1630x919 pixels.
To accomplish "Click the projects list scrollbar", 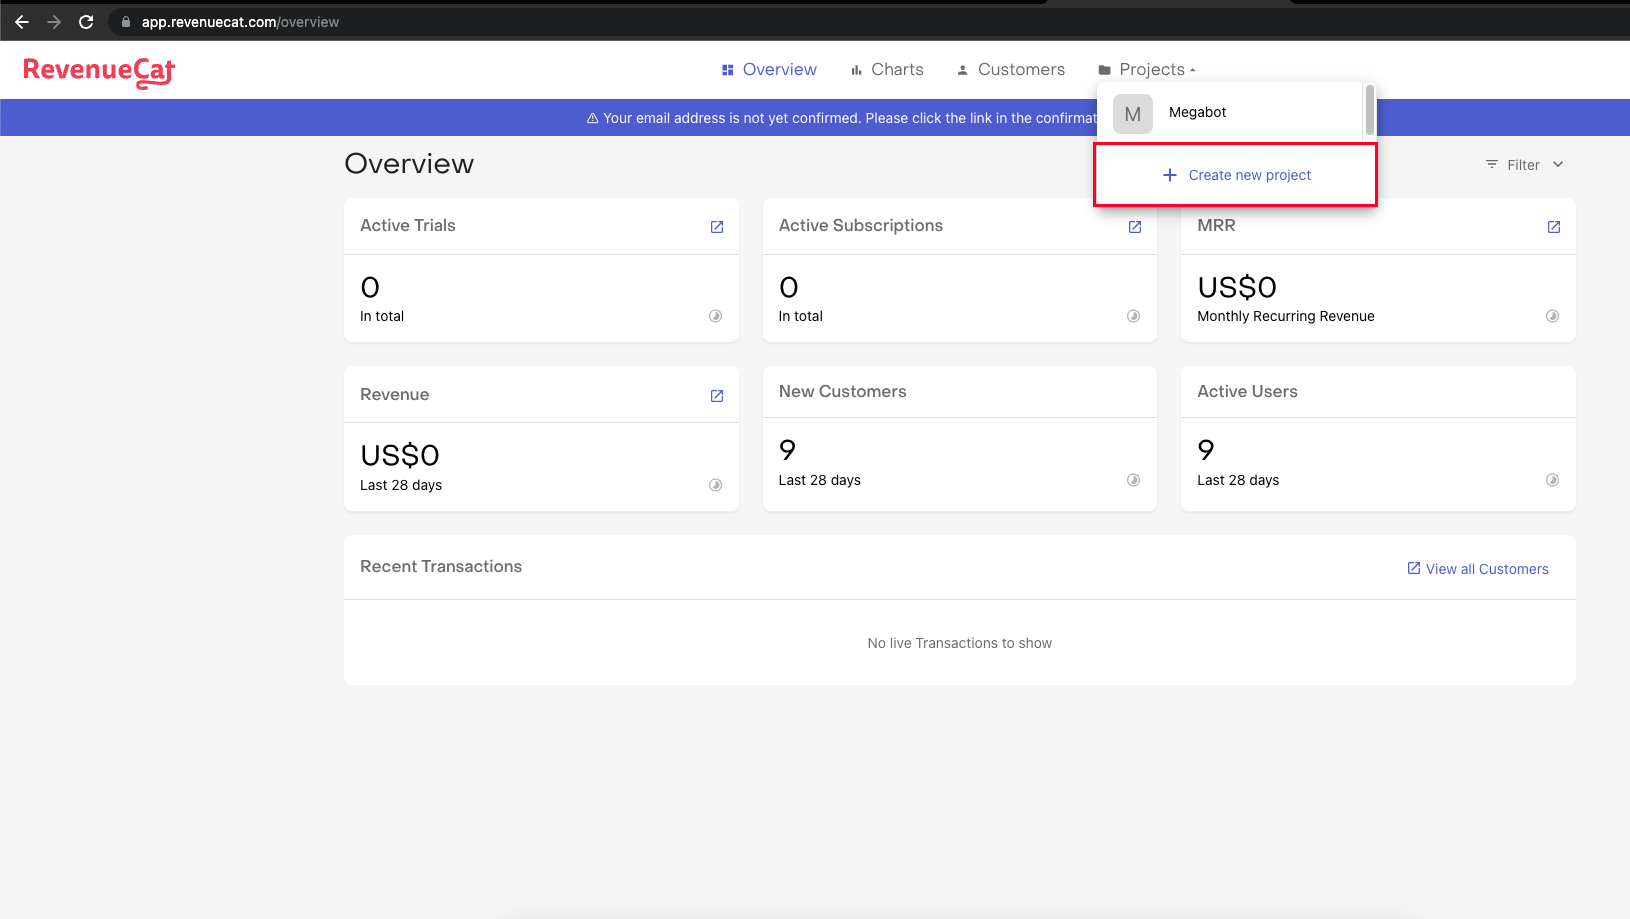I will click(x=1370, y=110).
